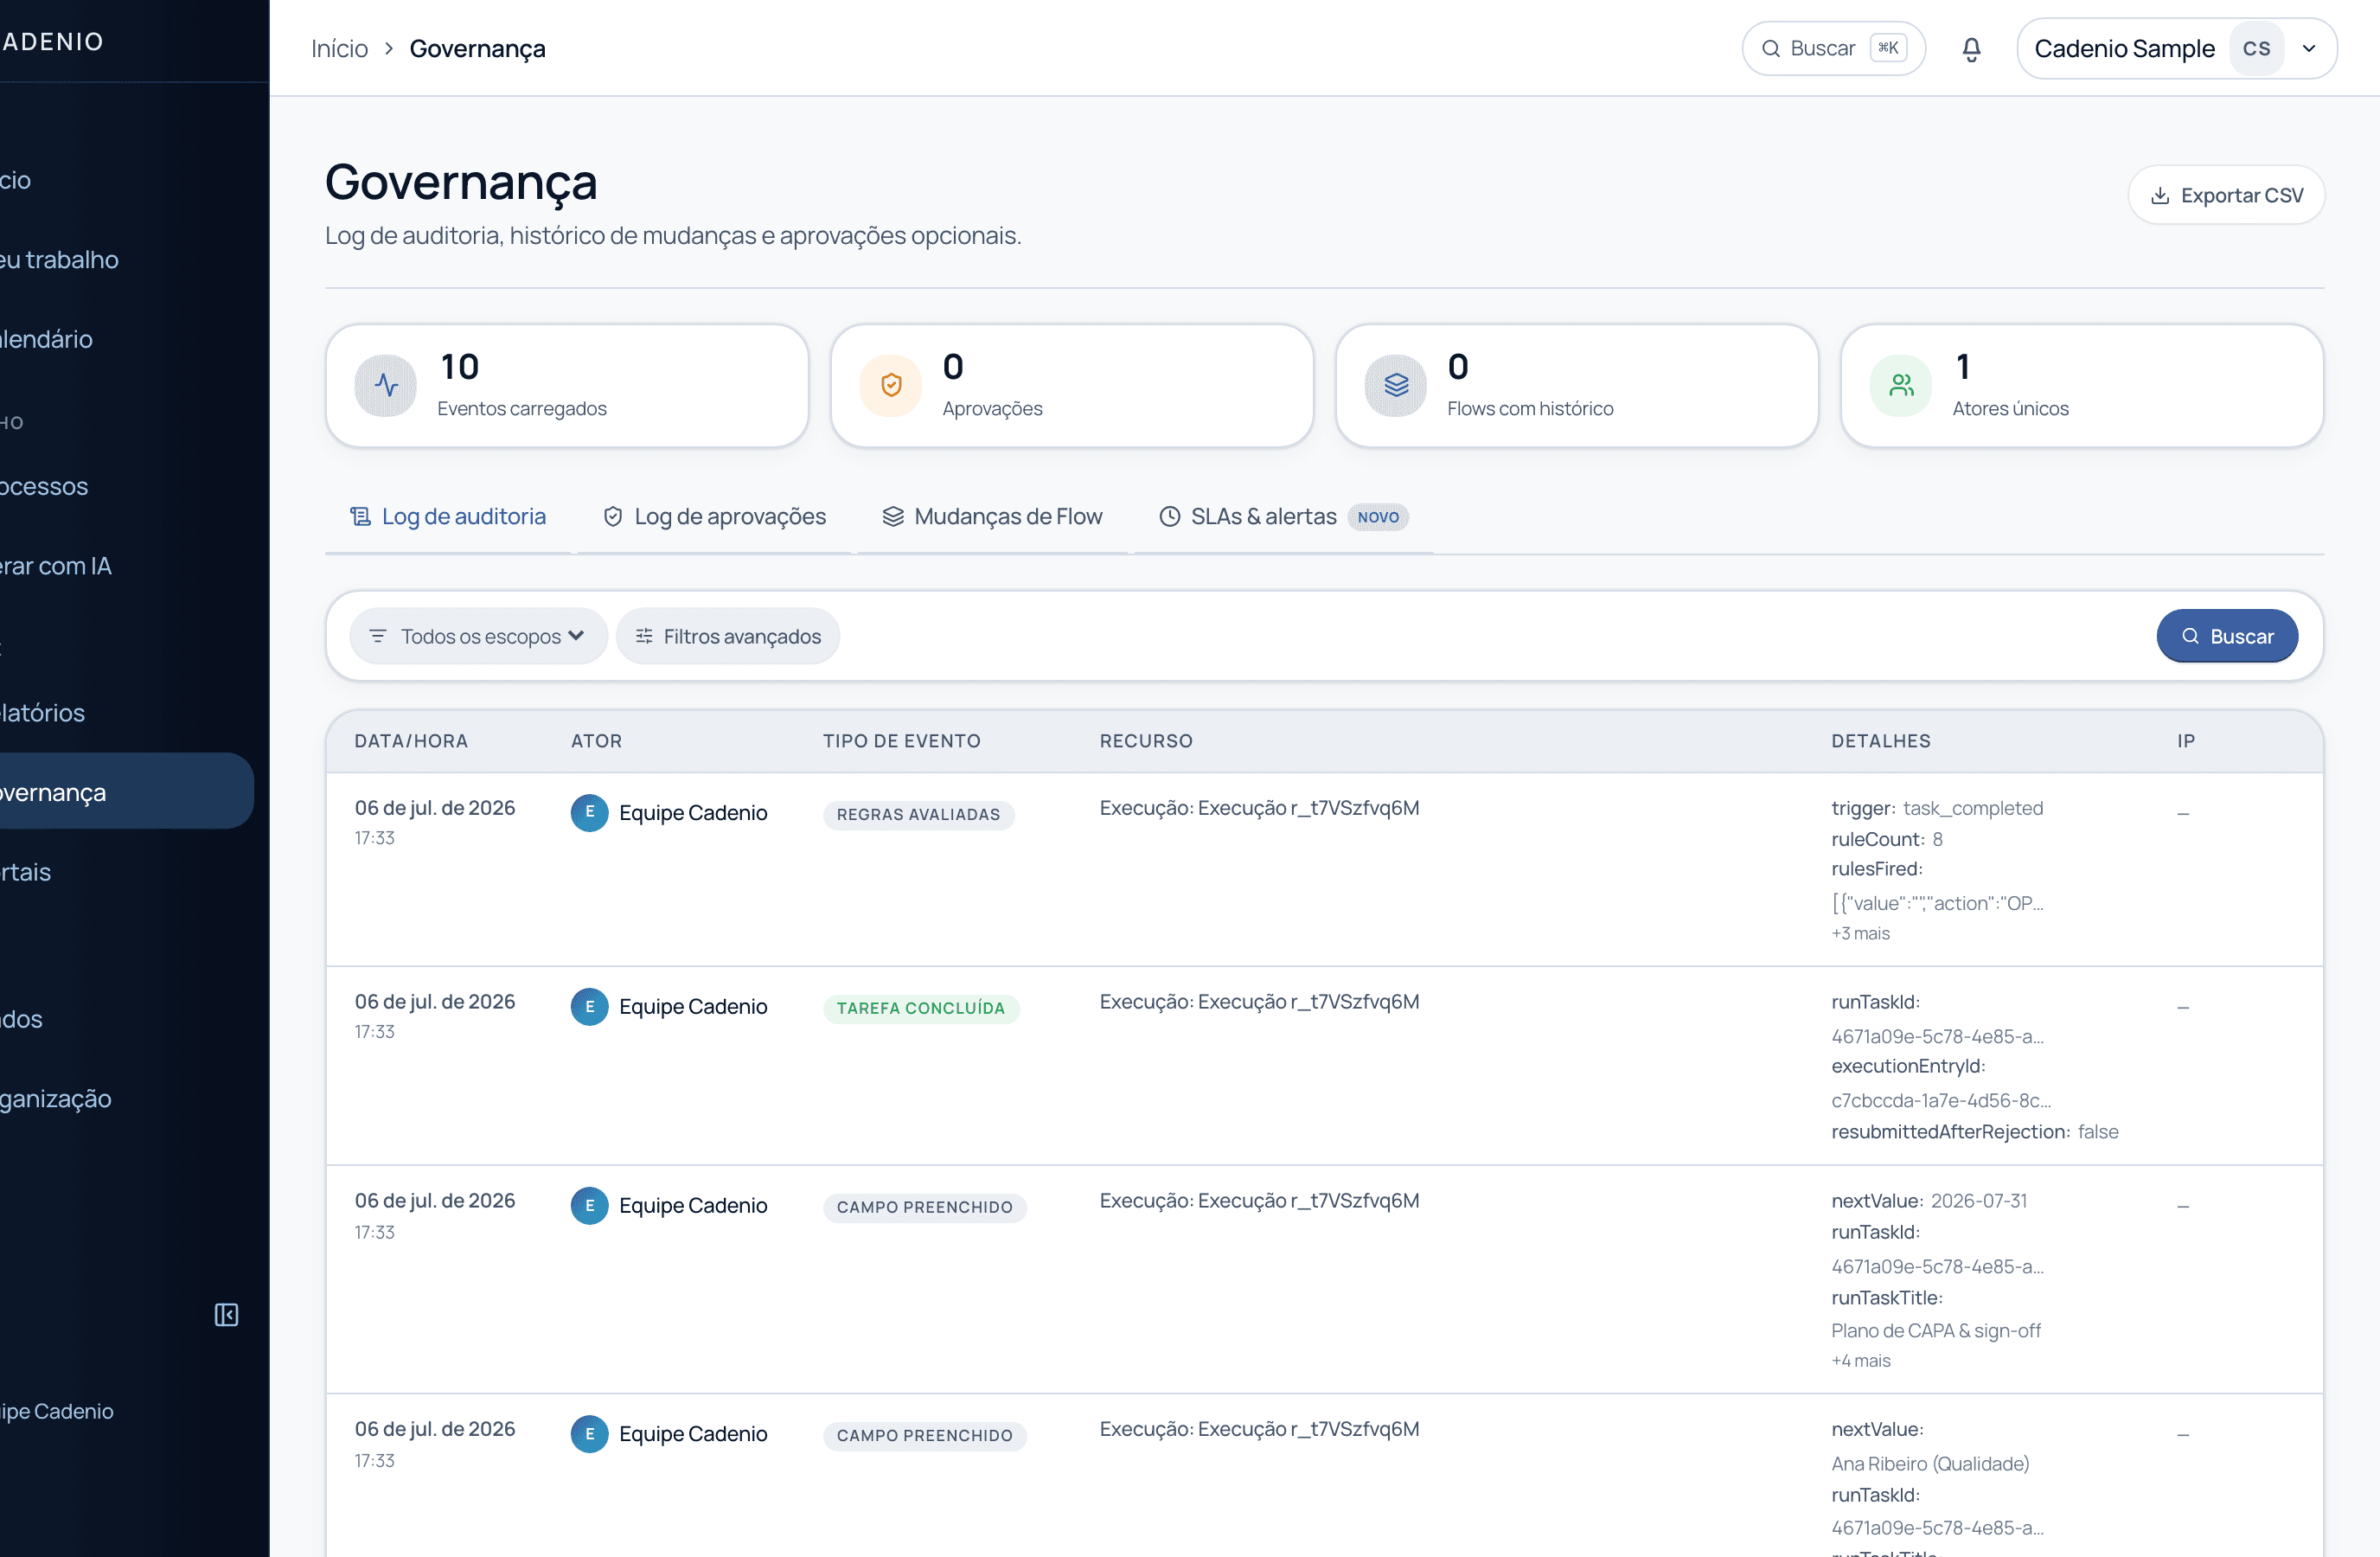The height and width of the screenshot is (1557, 2380).
Task: Click the users icon on Atores únicos card
Action: click(1901, 385)
